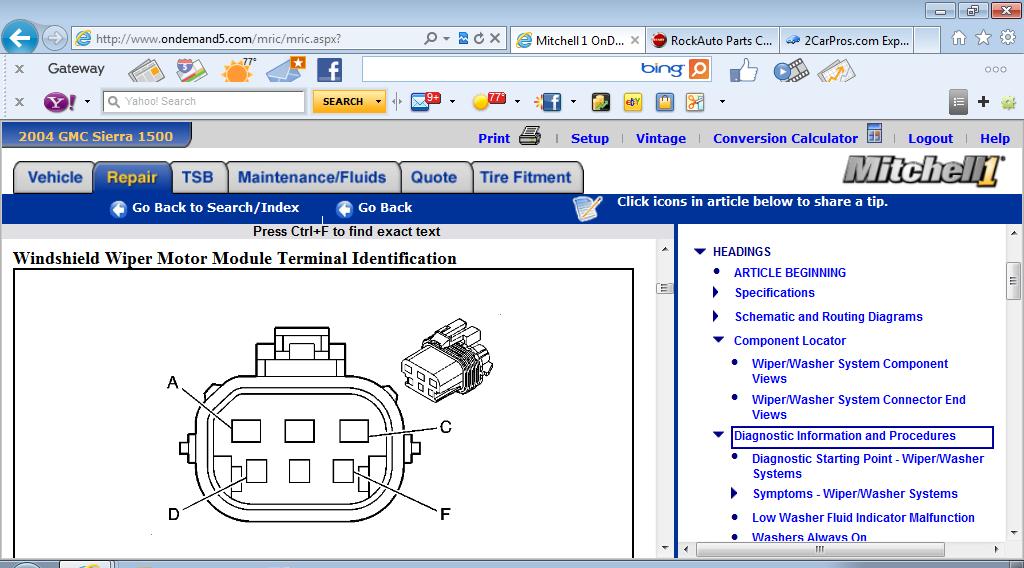This screenshot has width=1024, height=568.
Task: Click the Print link
Action: [x=494, y=138]
